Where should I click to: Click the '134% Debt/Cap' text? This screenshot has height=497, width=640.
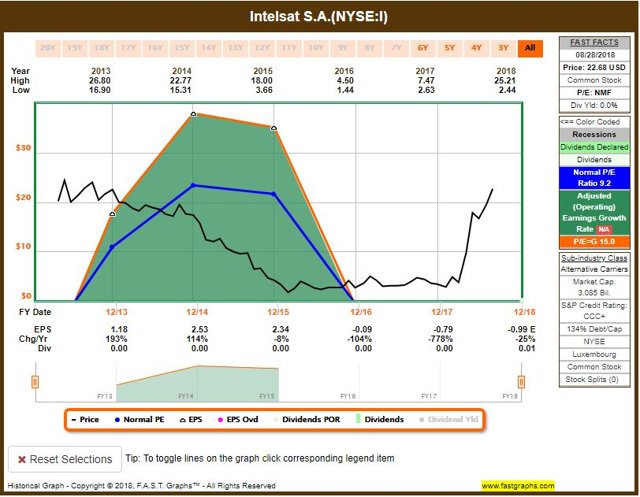pos(594,329)
